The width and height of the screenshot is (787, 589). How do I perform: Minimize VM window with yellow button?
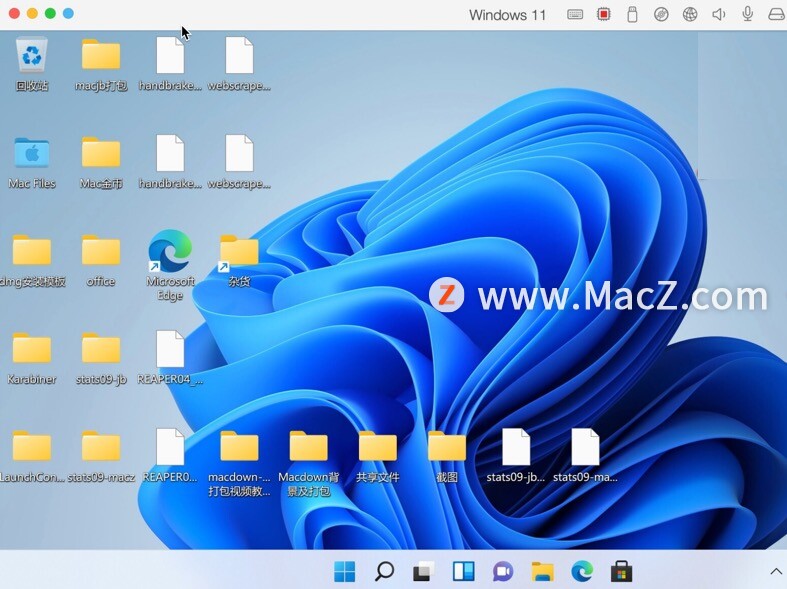point(32,14)
